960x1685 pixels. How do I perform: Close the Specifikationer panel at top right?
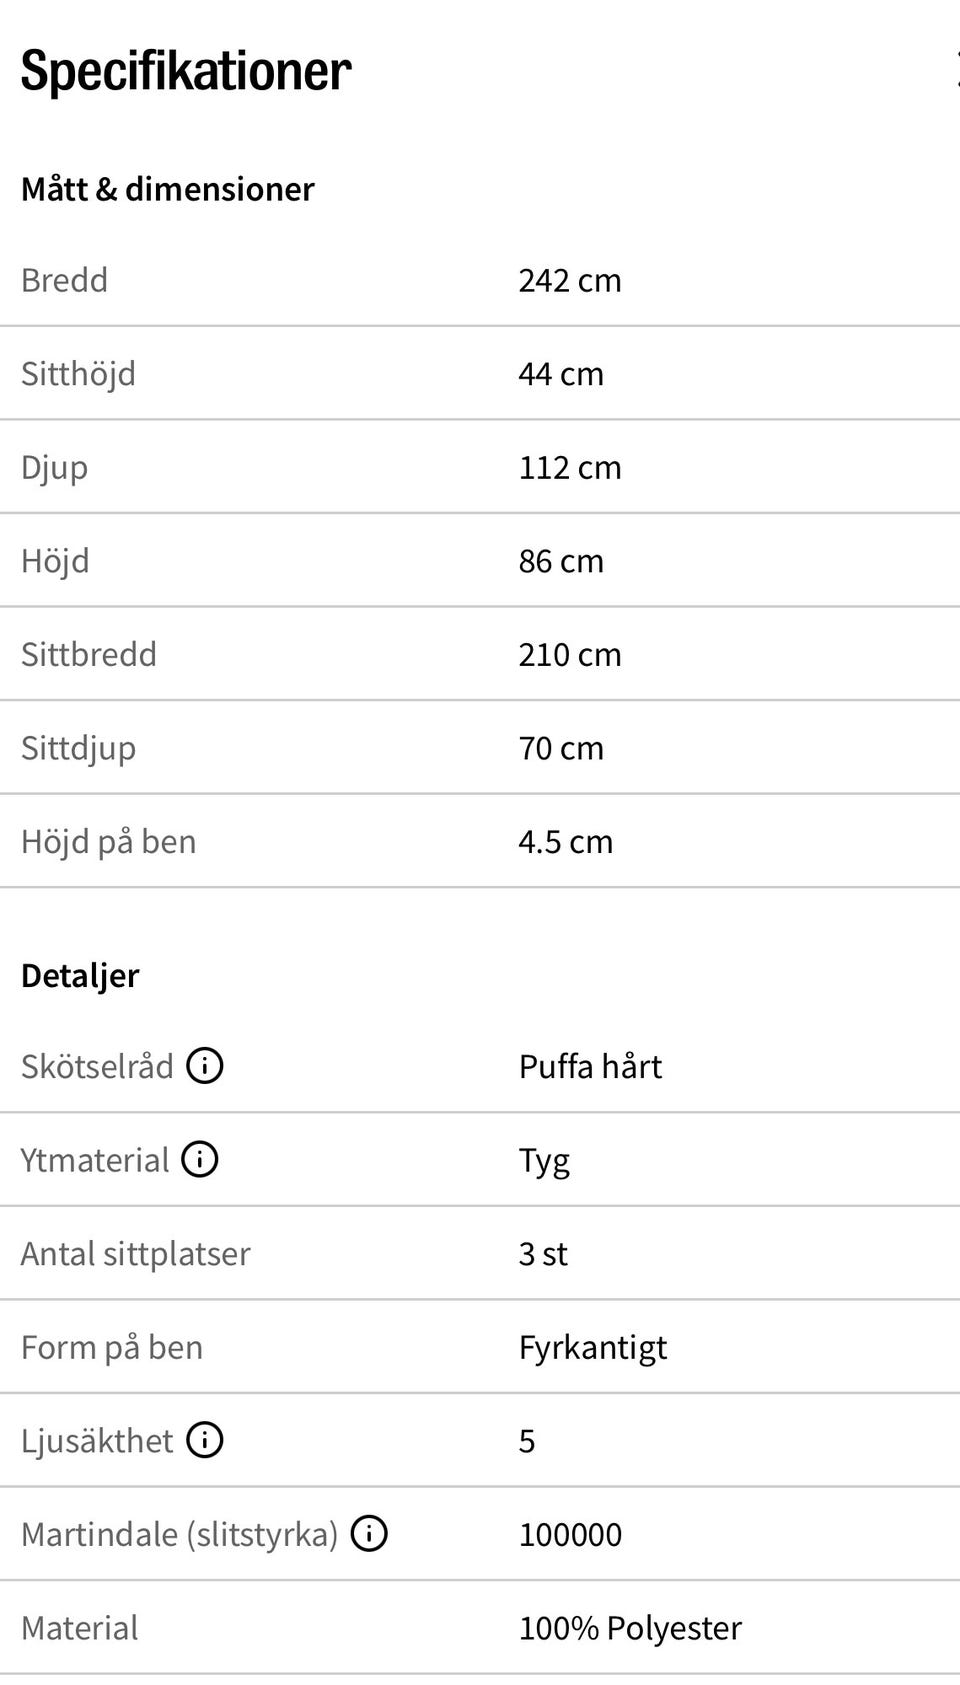[956, 70]
